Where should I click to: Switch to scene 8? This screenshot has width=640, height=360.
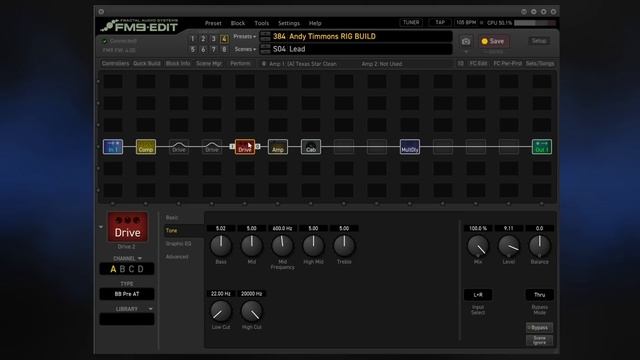click(224, 49)
